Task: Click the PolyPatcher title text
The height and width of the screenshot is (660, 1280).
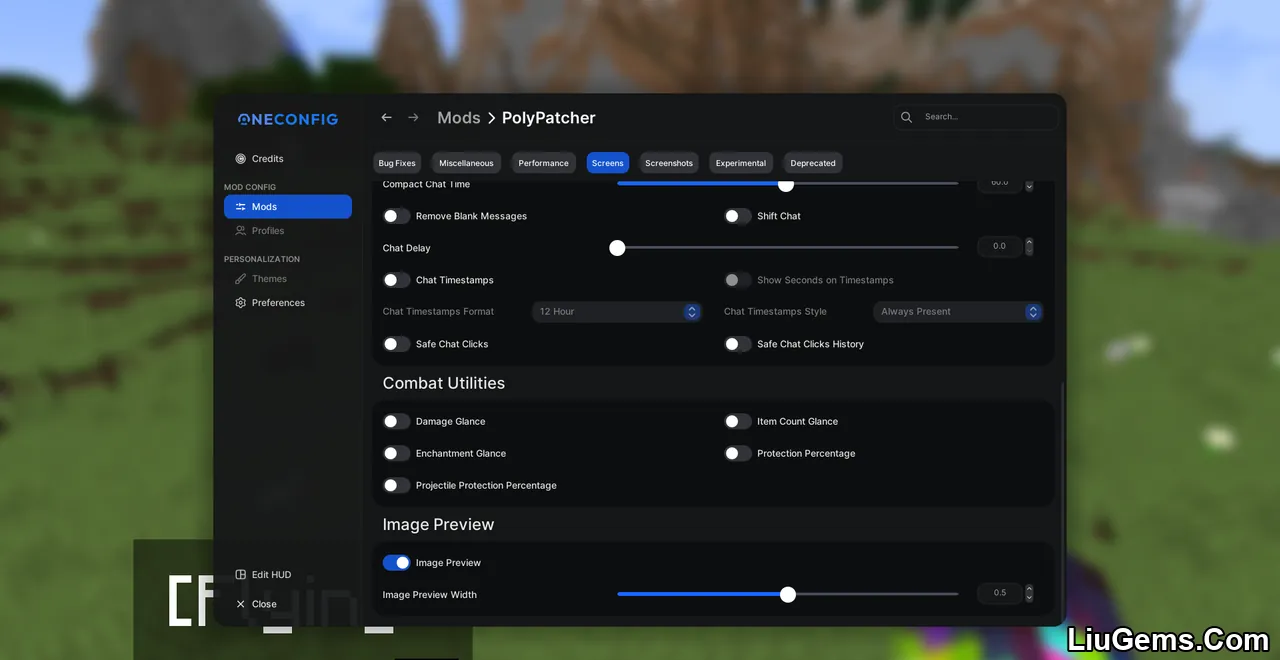Action: (x=549, y=118)
